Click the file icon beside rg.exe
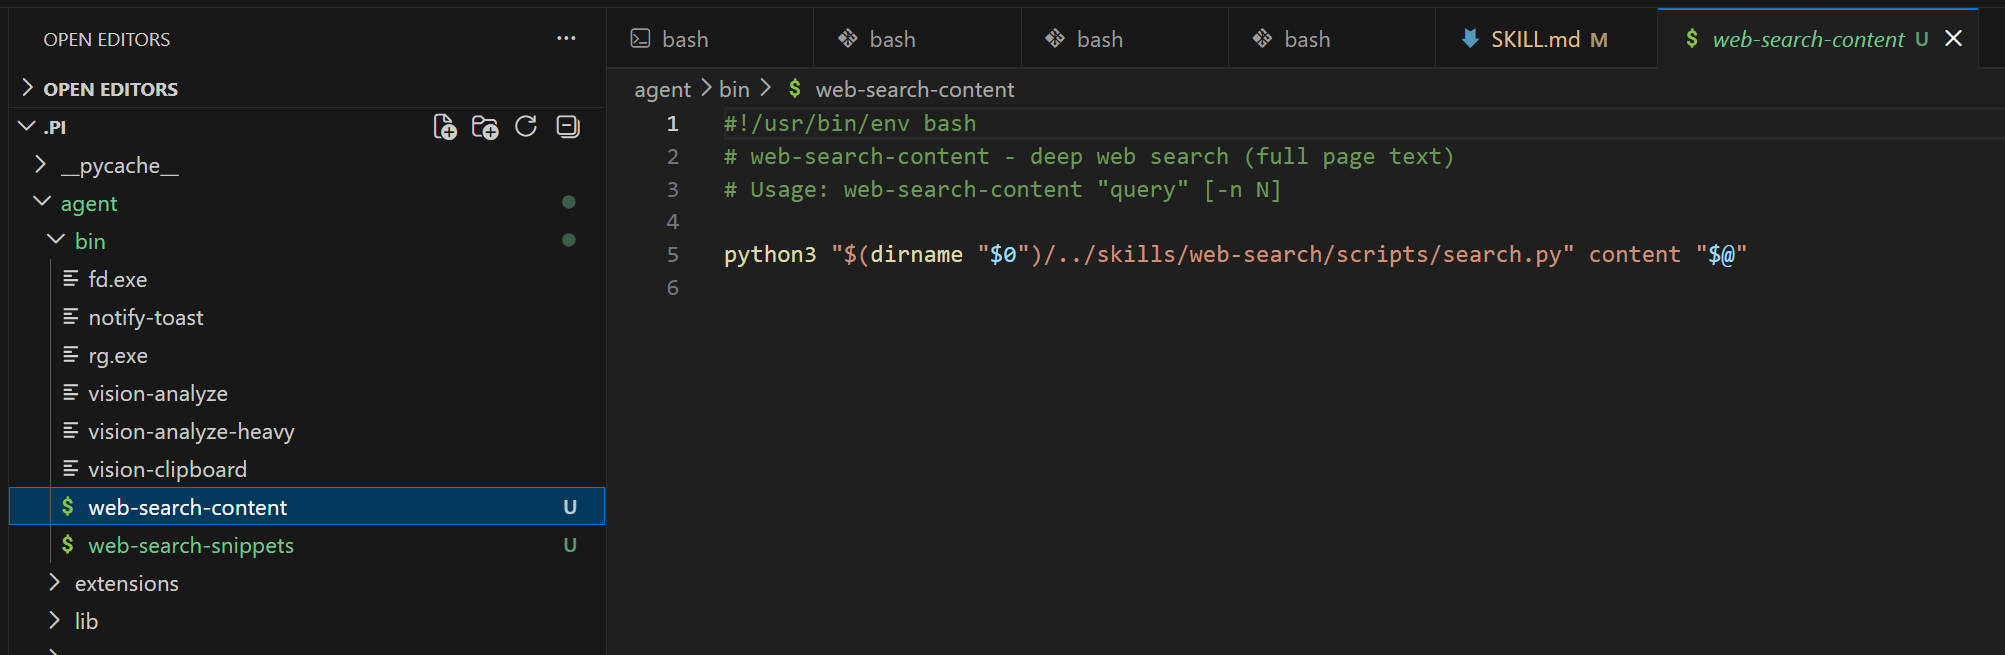Image resolution: width=2005 pixels, height=655 pixels. [x=71, y=354]
